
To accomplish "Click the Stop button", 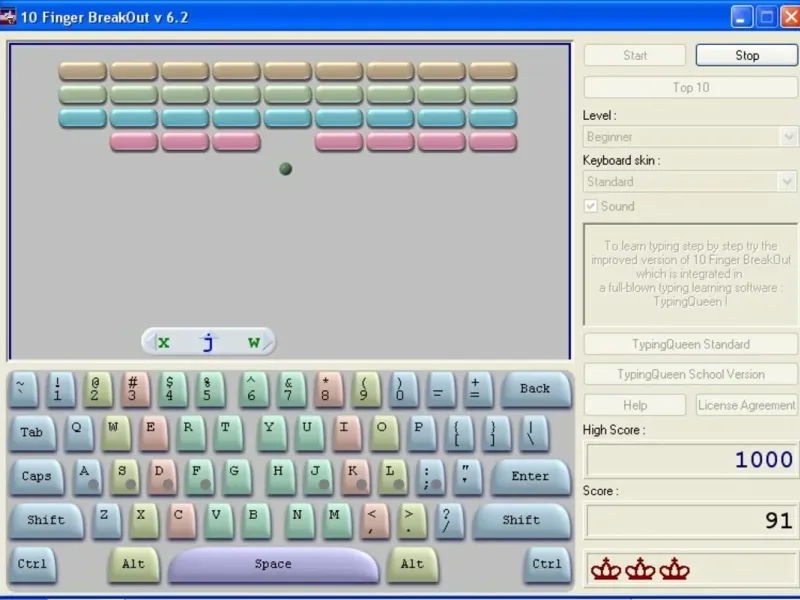I will click(x=746, y=55).
